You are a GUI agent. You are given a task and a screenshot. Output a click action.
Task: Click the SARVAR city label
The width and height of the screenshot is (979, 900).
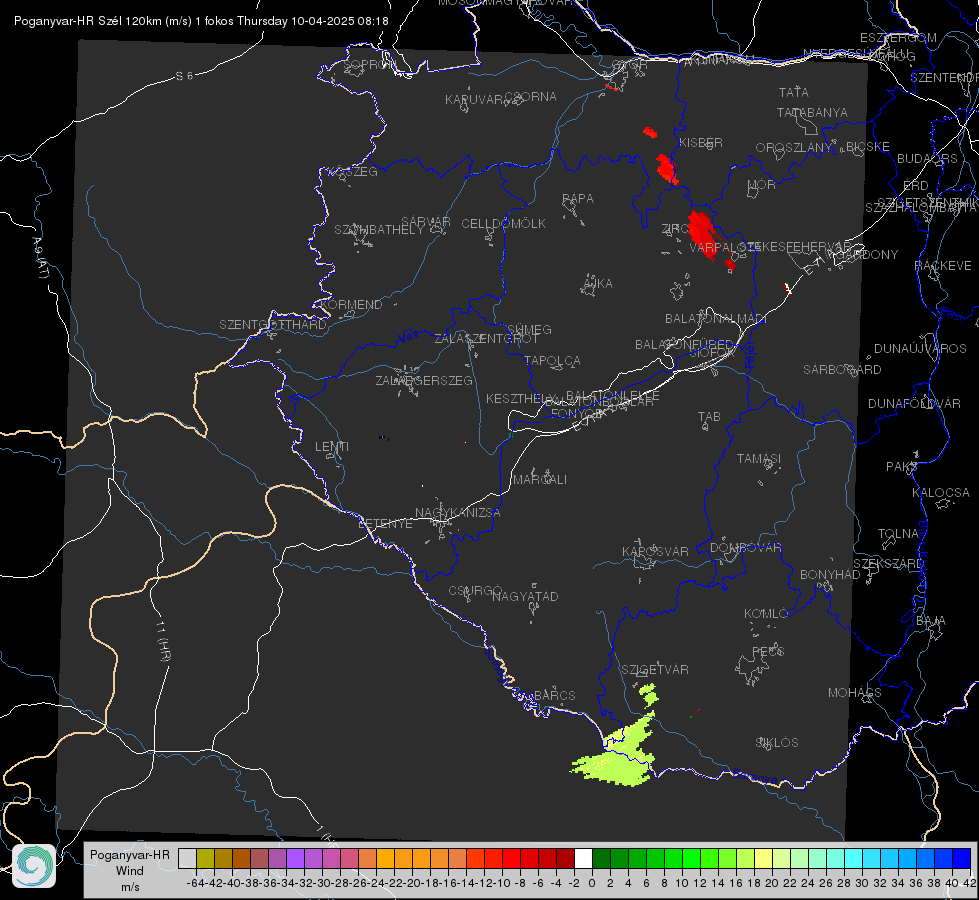pos(426,222)
